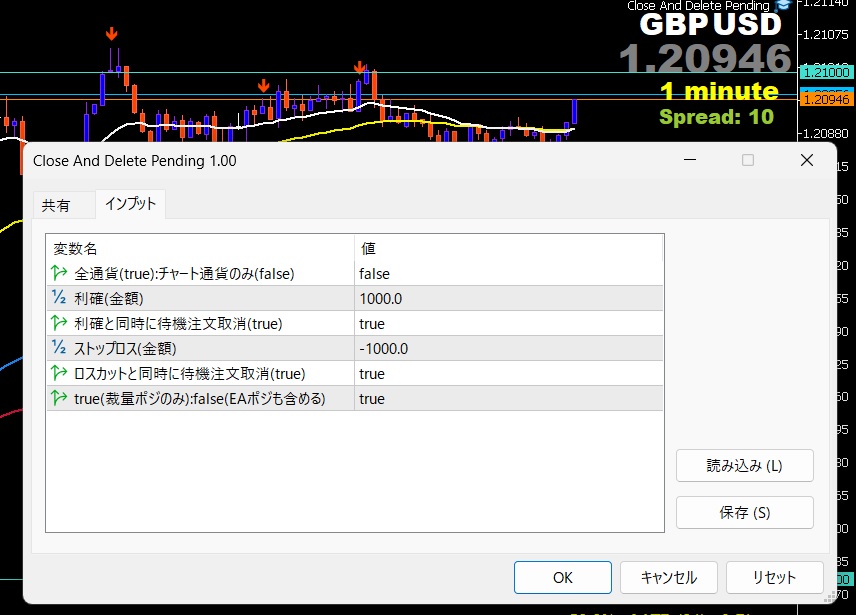Close the Close And Delete Pending dialog
This screenshot has width=856, height=615.
click(x=807, y=160)
